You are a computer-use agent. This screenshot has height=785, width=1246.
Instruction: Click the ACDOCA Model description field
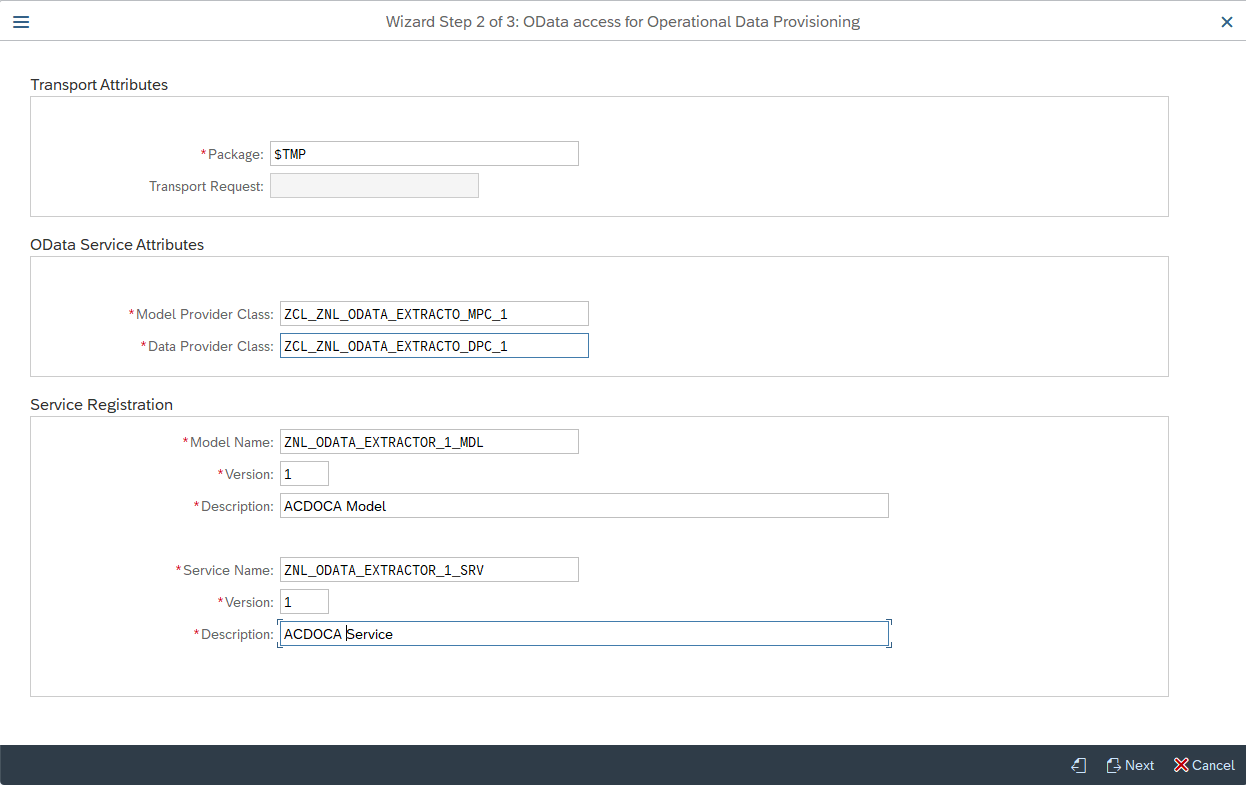[x=584, y=505]
